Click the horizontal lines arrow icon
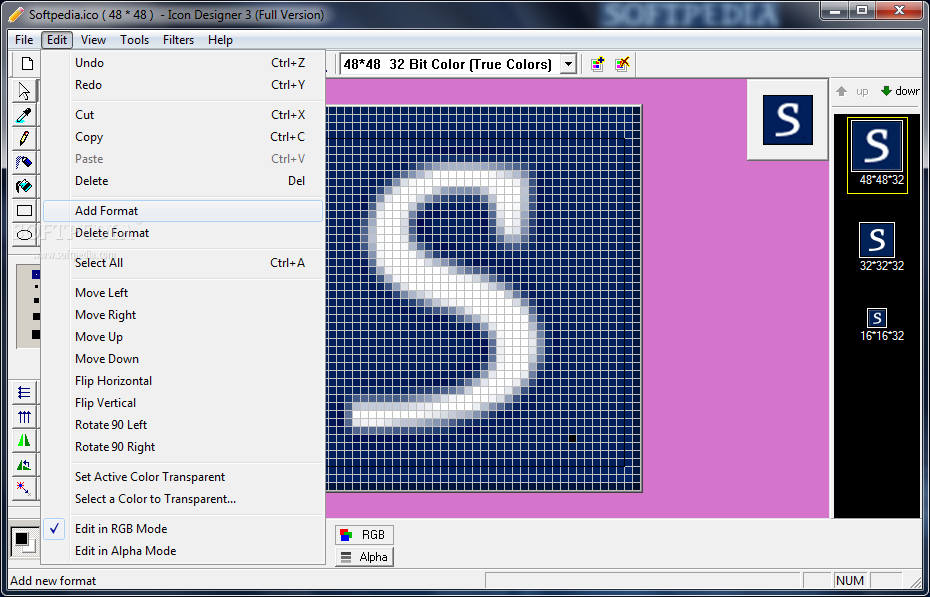This screenshot has height=597, width=930. (x=24, y=392)
